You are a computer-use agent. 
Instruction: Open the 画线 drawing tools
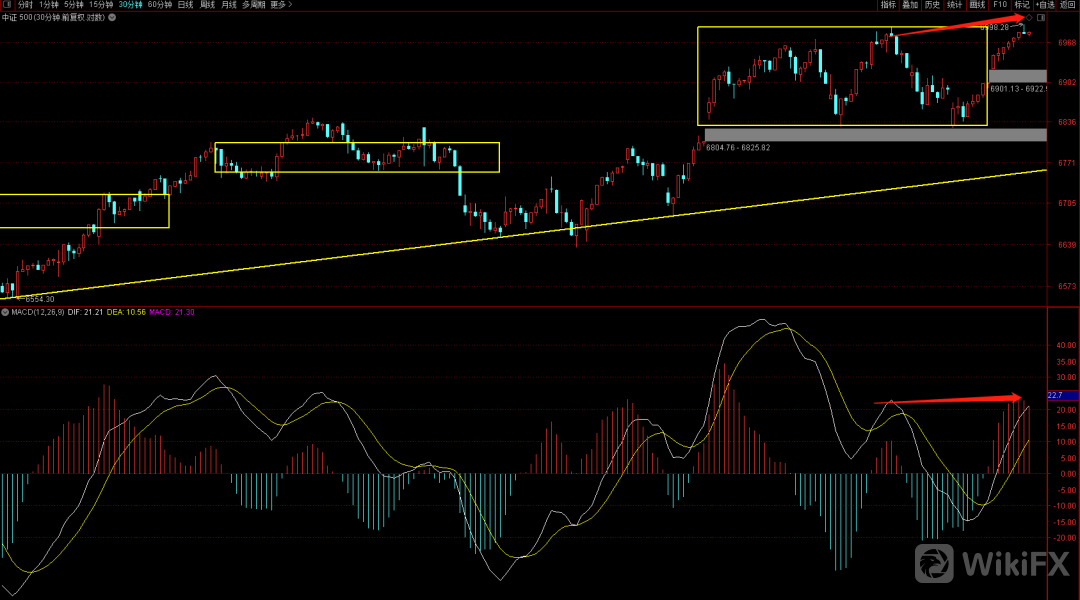point(977,5)
